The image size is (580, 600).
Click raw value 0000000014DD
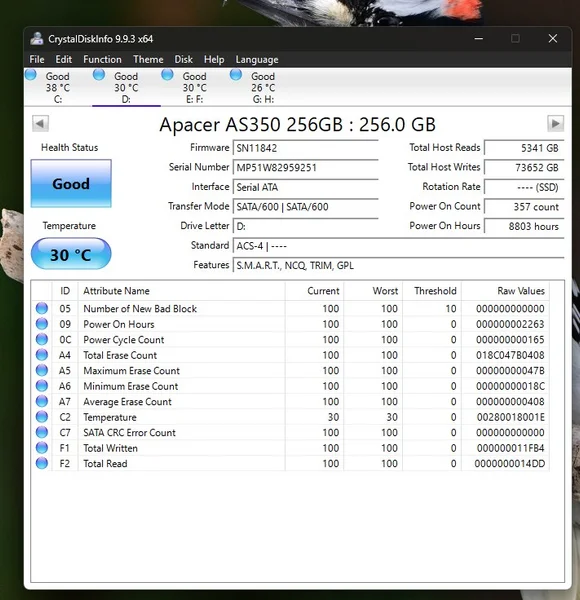pos(510,464)
